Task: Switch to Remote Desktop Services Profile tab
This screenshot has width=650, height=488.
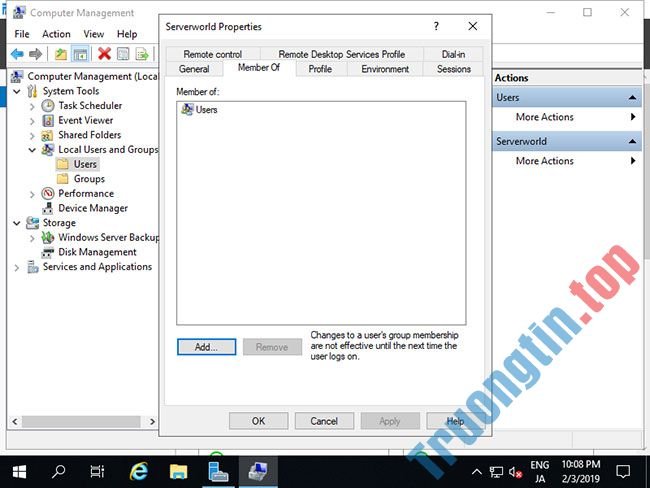Action: 342,54
